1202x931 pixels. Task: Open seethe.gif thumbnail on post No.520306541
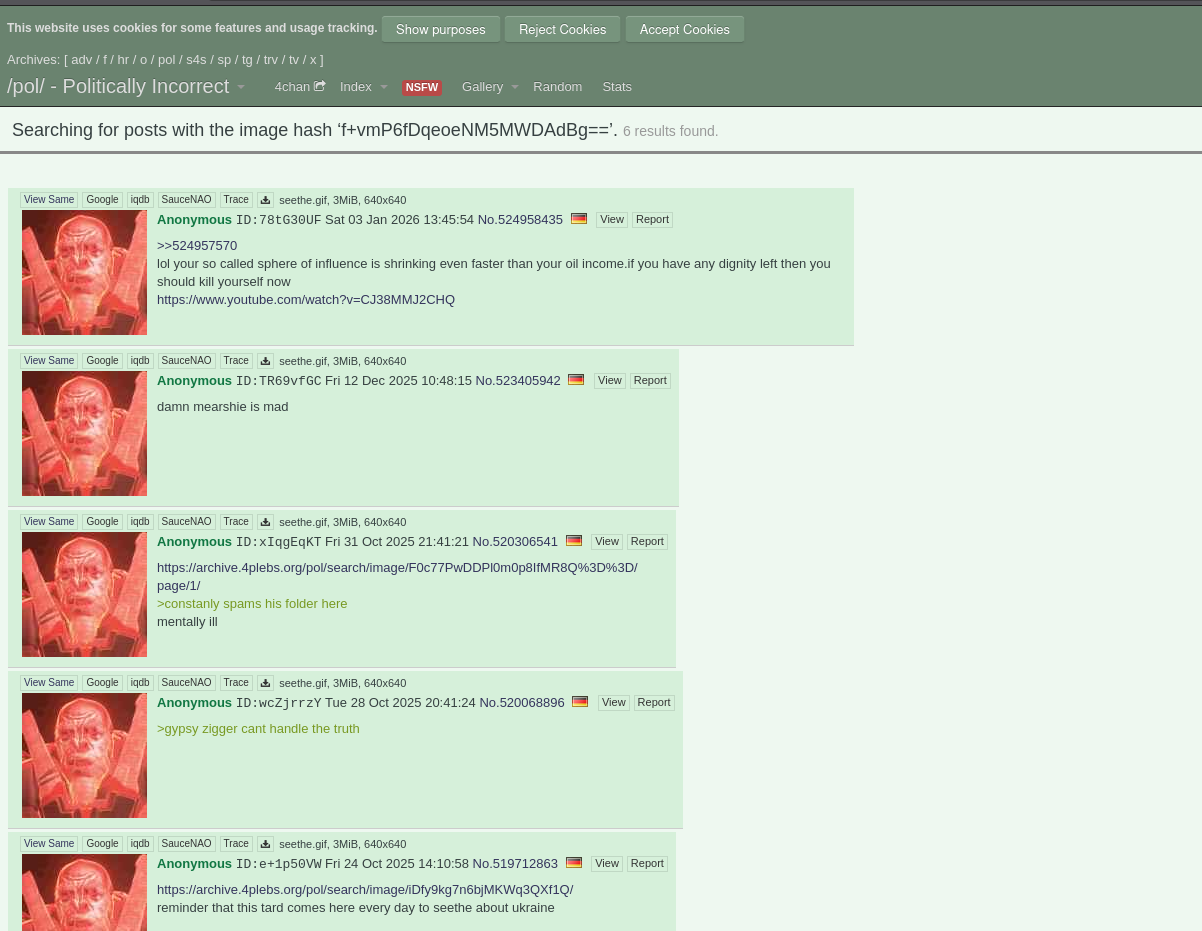pyautogui.click(x=84, y=594)
